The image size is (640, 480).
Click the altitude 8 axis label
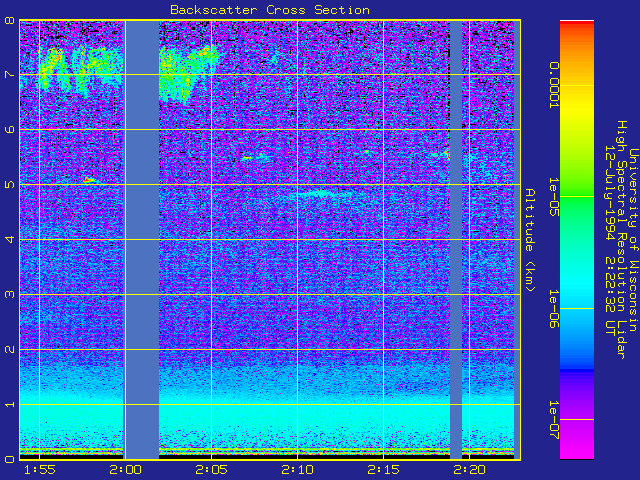(9, 20)
